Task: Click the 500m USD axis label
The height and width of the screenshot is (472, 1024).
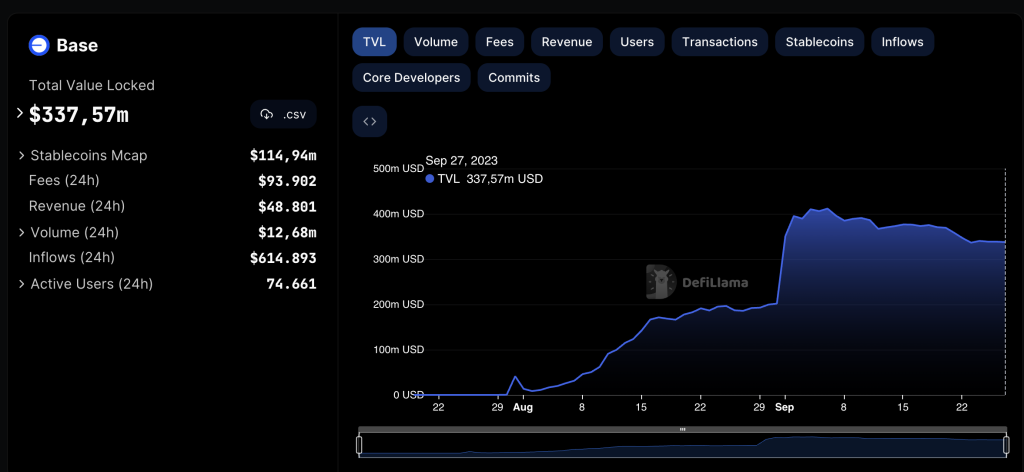Action: (398, 168)
